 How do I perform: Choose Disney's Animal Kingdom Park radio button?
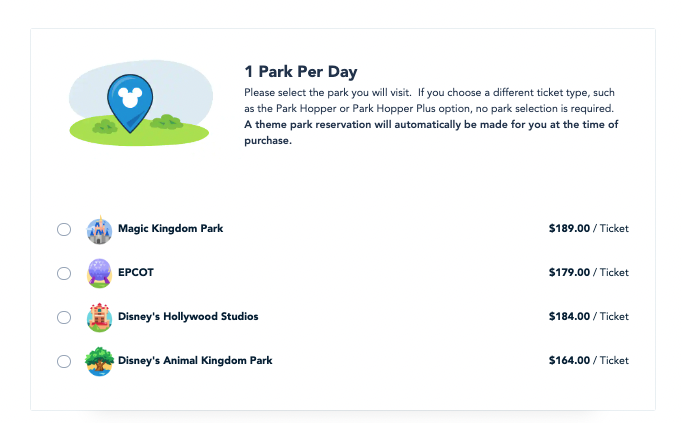(64, 361)
